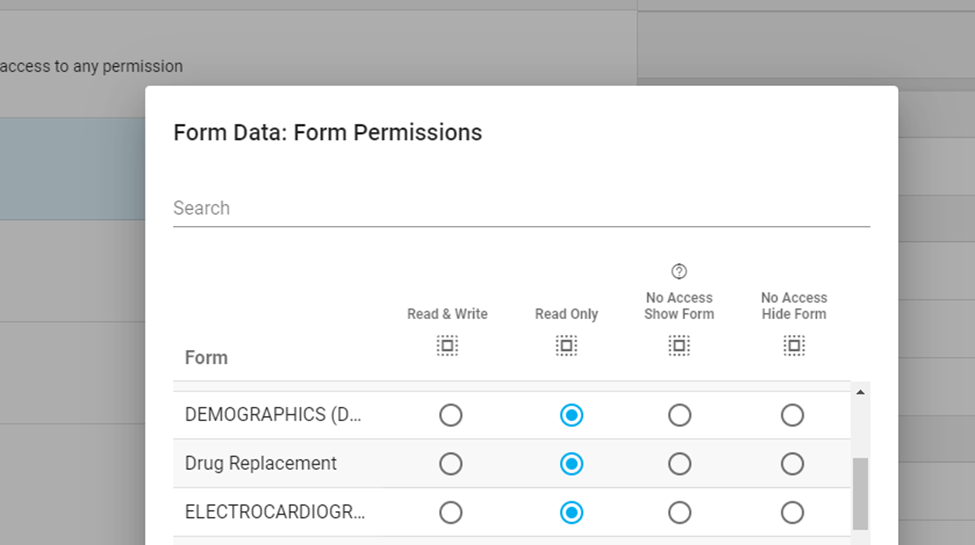Set ELECTROCARDIOGRAM form to Read & Write
This screenshot has height=545, width=975.
tap(451, 513)
